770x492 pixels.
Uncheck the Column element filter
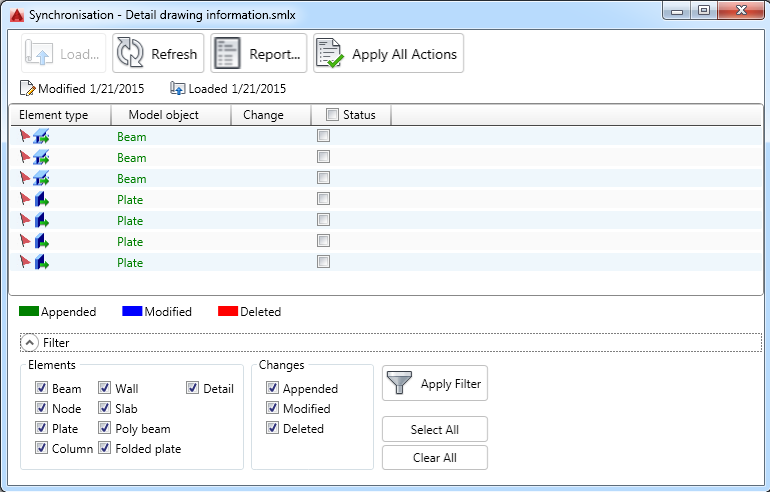click(41, 448)
